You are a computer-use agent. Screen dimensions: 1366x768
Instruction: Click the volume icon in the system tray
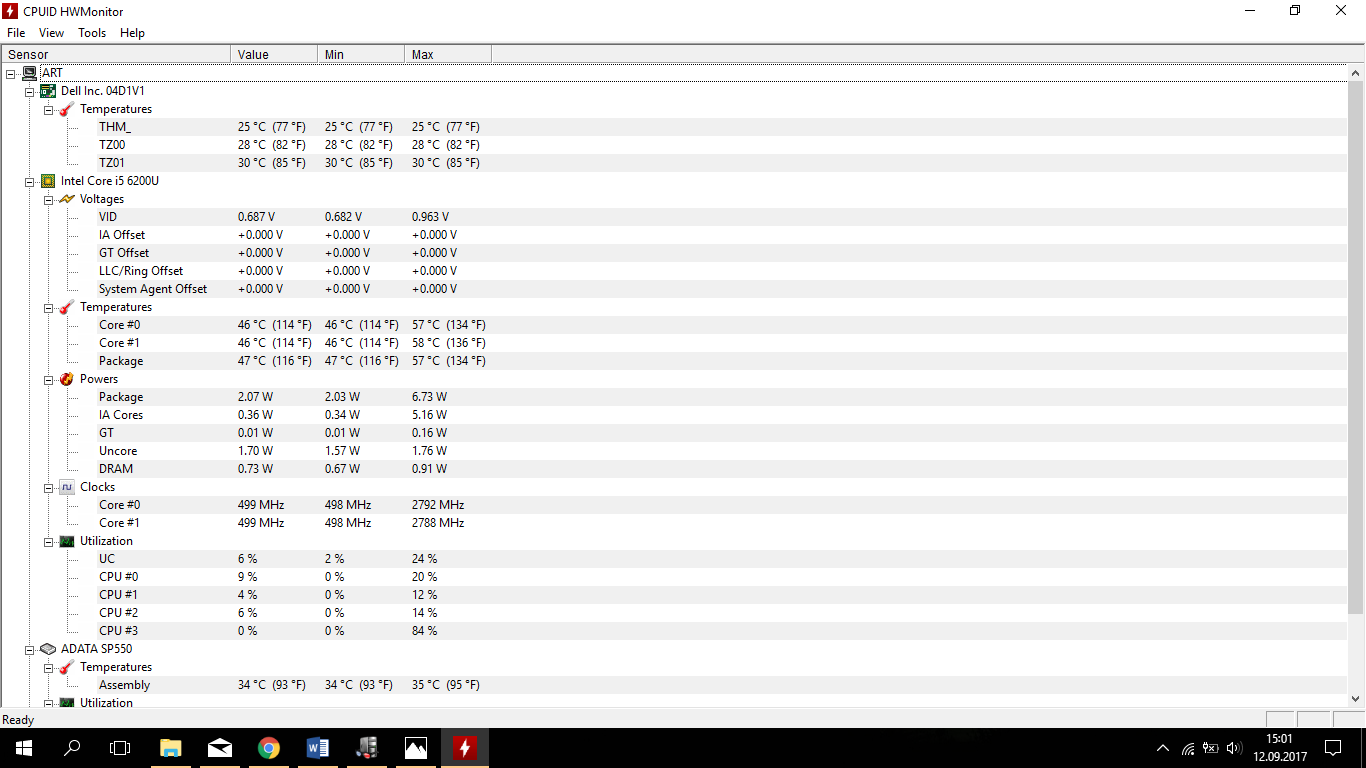1234,748
